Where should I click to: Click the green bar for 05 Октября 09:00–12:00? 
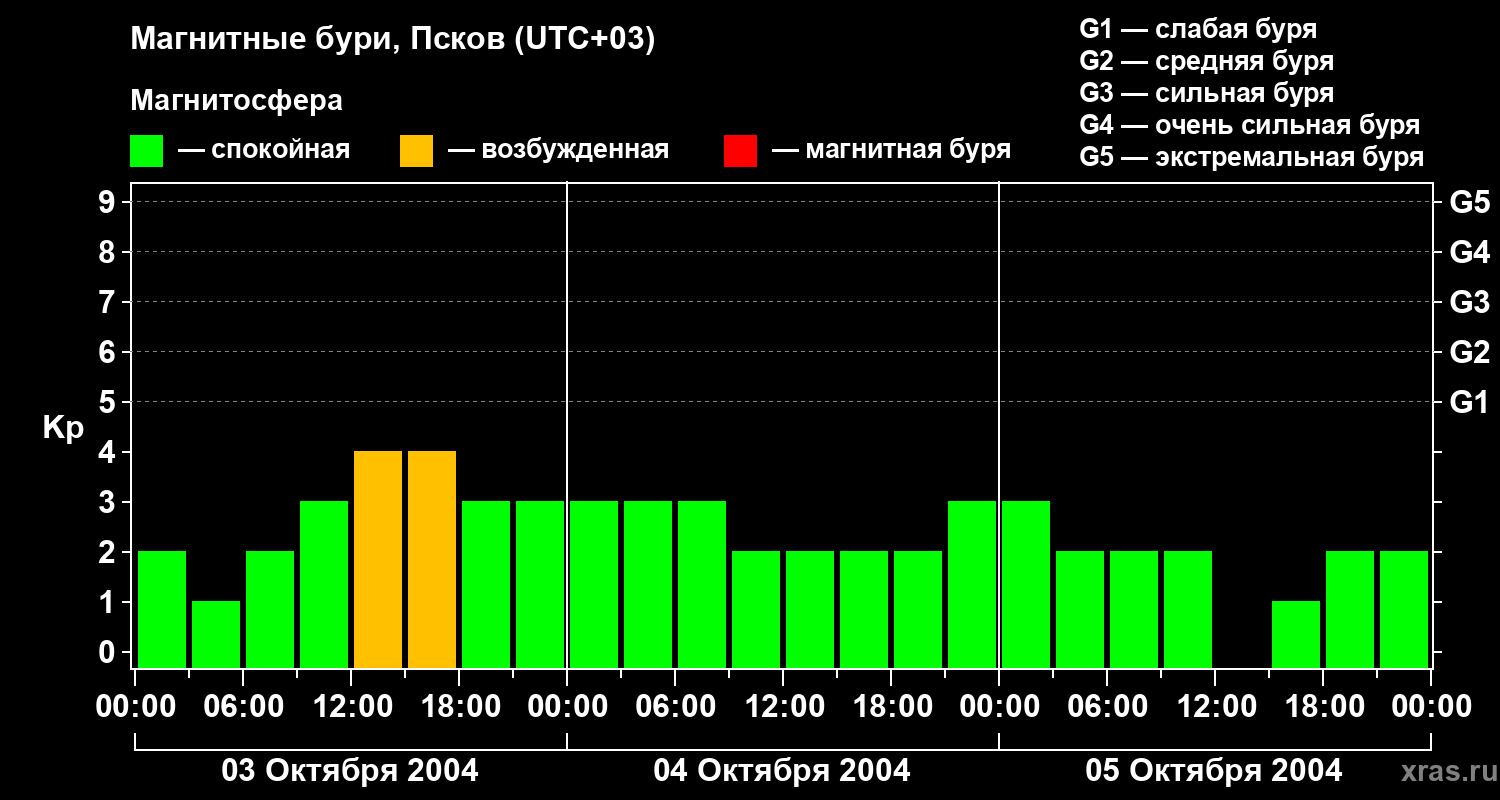click(x=1188, y=609)
